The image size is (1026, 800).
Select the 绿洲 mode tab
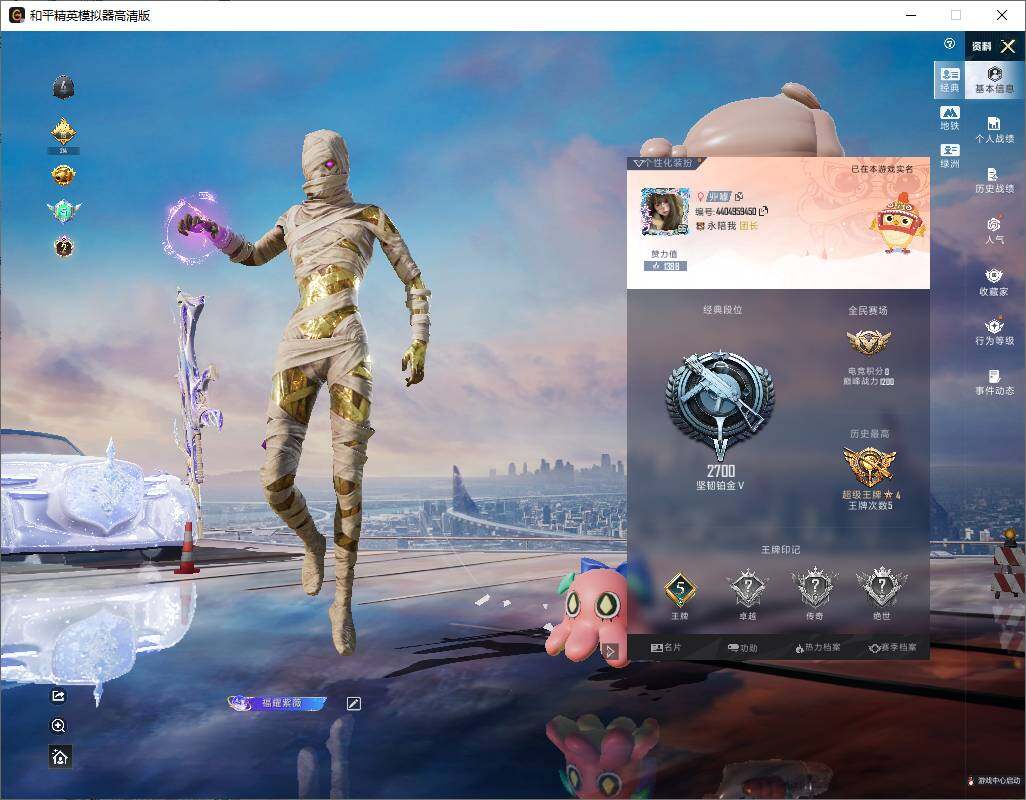(949, 156)
